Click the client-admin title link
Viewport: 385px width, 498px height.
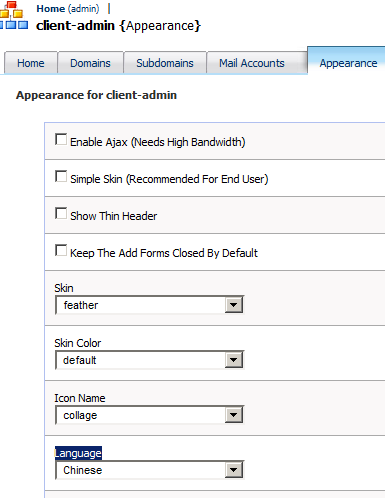[x=75, y=26]
